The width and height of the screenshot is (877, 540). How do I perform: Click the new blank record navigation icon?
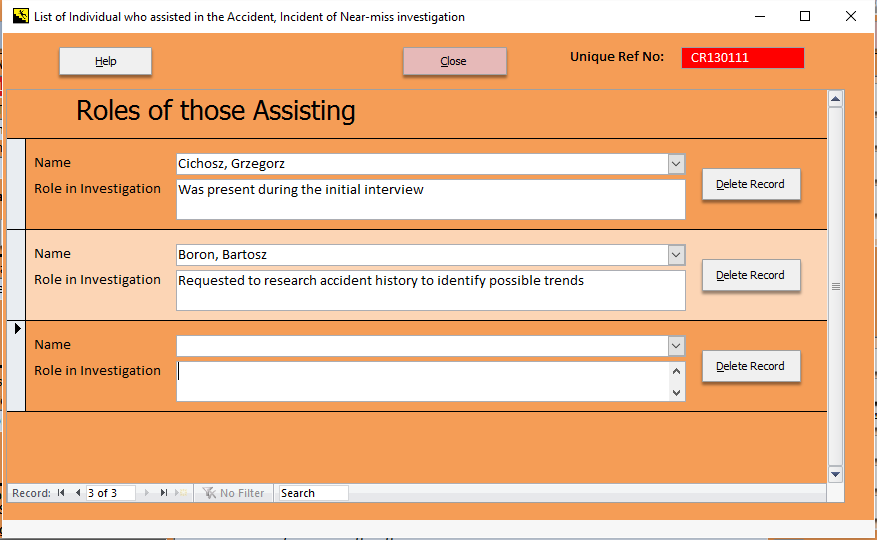click(x=181, y=493)
